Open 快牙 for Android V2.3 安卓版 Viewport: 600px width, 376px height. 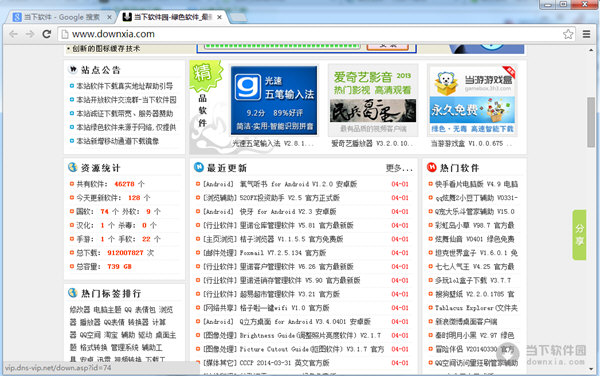point(288,212)
